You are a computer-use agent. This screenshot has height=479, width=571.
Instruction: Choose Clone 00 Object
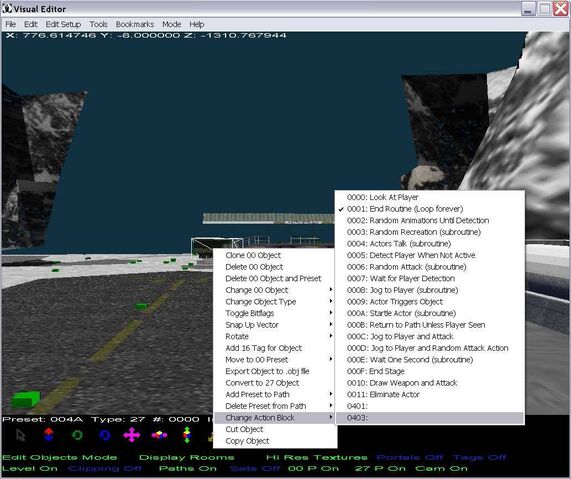click(274, 255)
